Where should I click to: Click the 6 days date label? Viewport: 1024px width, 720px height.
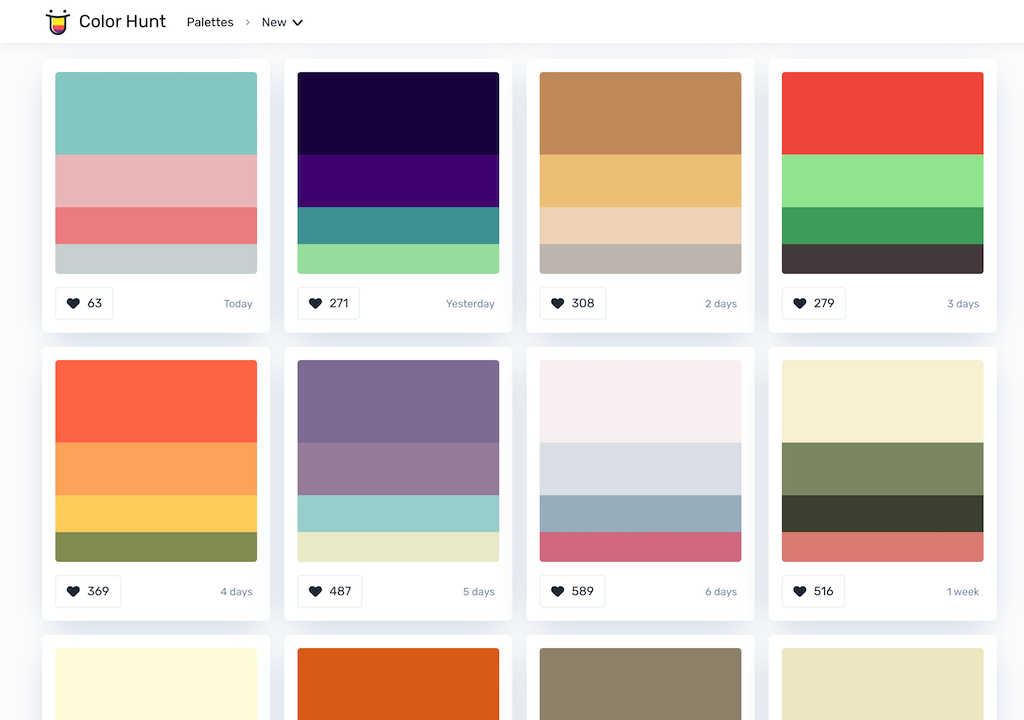[x=721, y=592]
